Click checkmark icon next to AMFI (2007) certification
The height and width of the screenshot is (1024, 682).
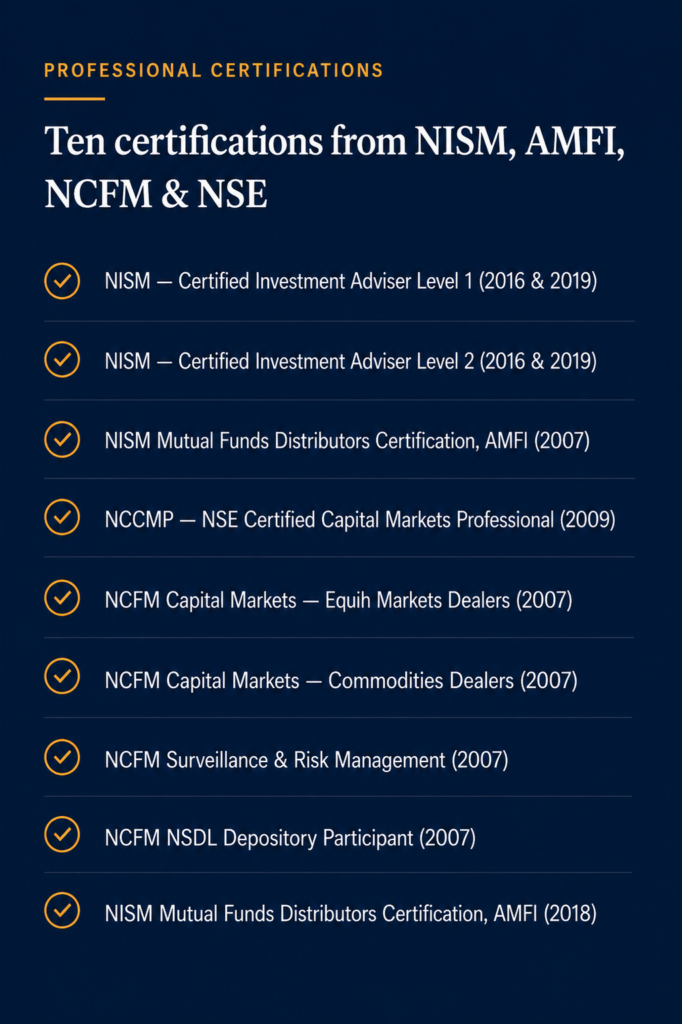pyautogui.click(x=62, y=440)
